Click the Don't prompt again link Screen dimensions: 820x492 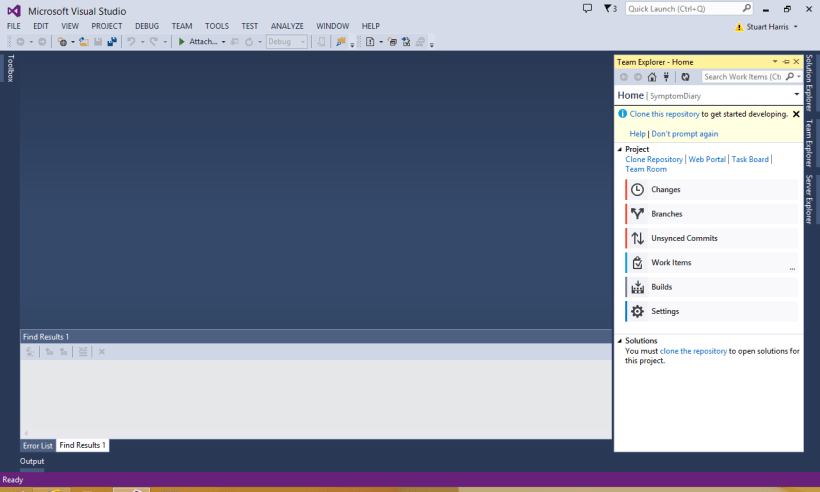coord(685,134)
